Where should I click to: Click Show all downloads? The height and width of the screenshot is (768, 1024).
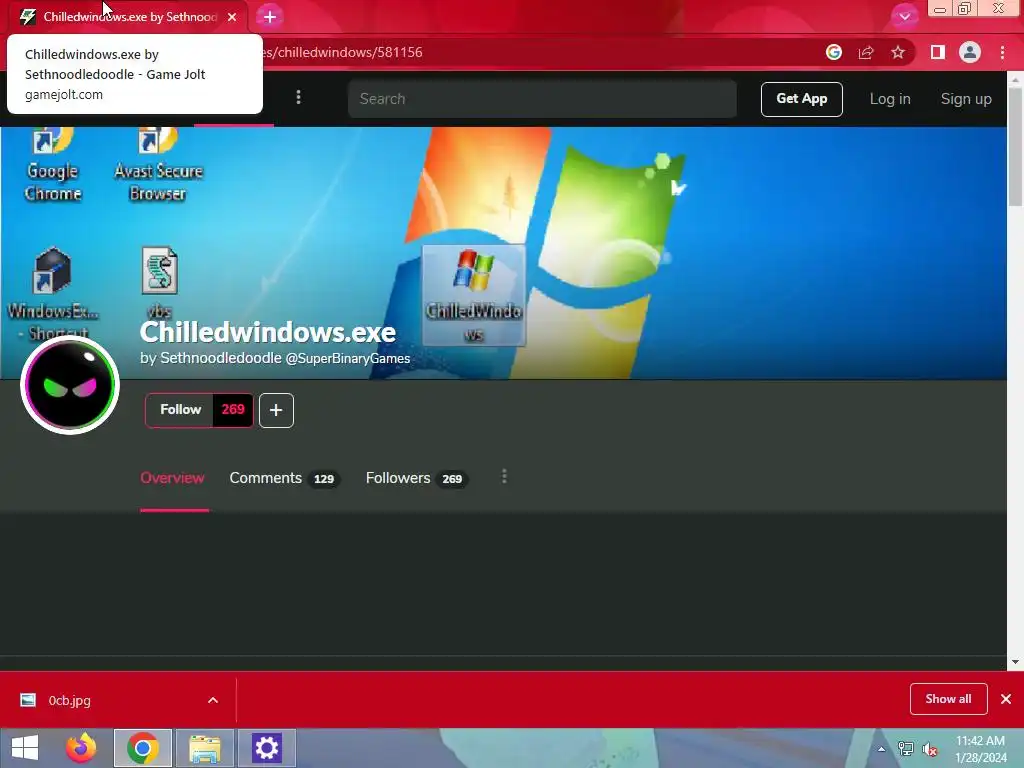[948, 699]
